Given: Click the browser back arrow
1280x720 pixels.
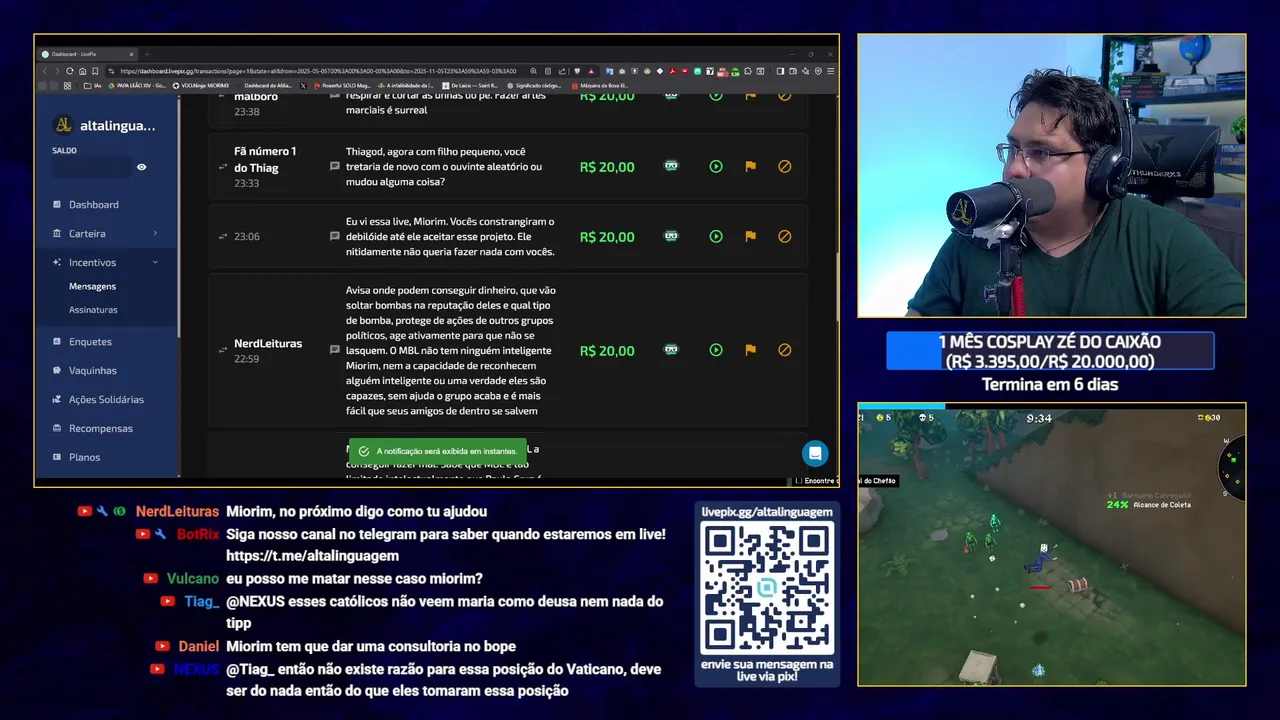Looking at the screenshot, I should click(44, 71).
